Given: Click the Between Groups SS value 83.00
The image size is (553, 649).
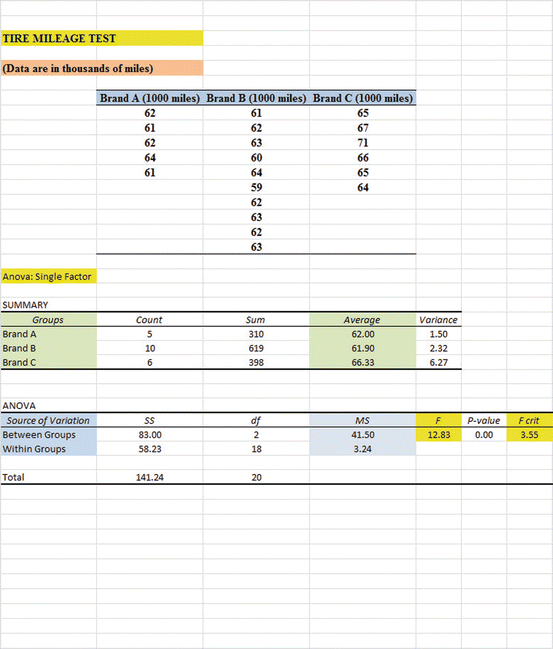Looking at the screenshot, I should tap(150, 435).
